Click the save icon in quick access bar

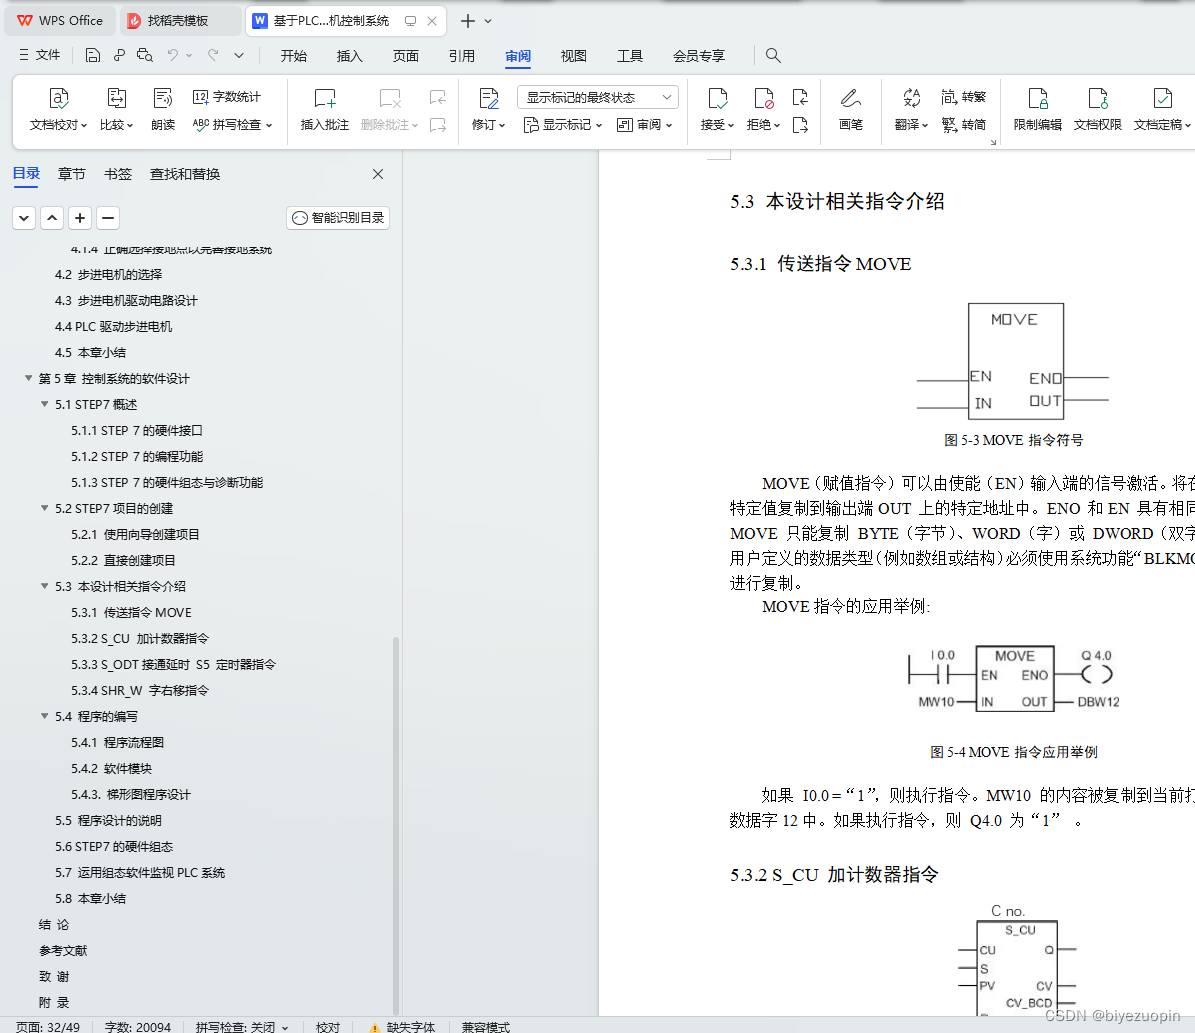click(92, 55)
